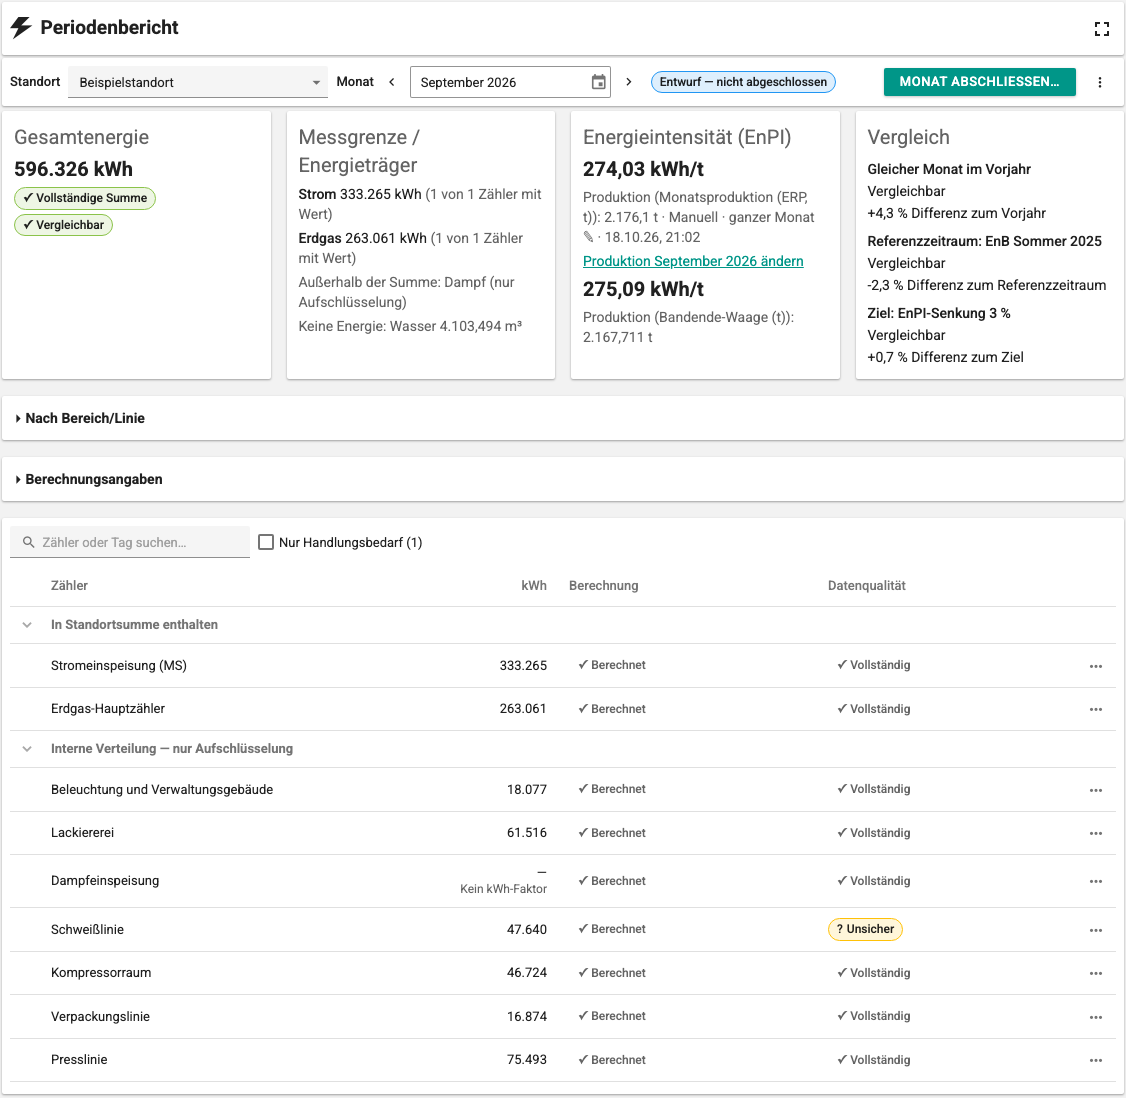This screenshot has height=1098, width=1126.
Task: Go to next month with right arrow
Action: point(629,82)
